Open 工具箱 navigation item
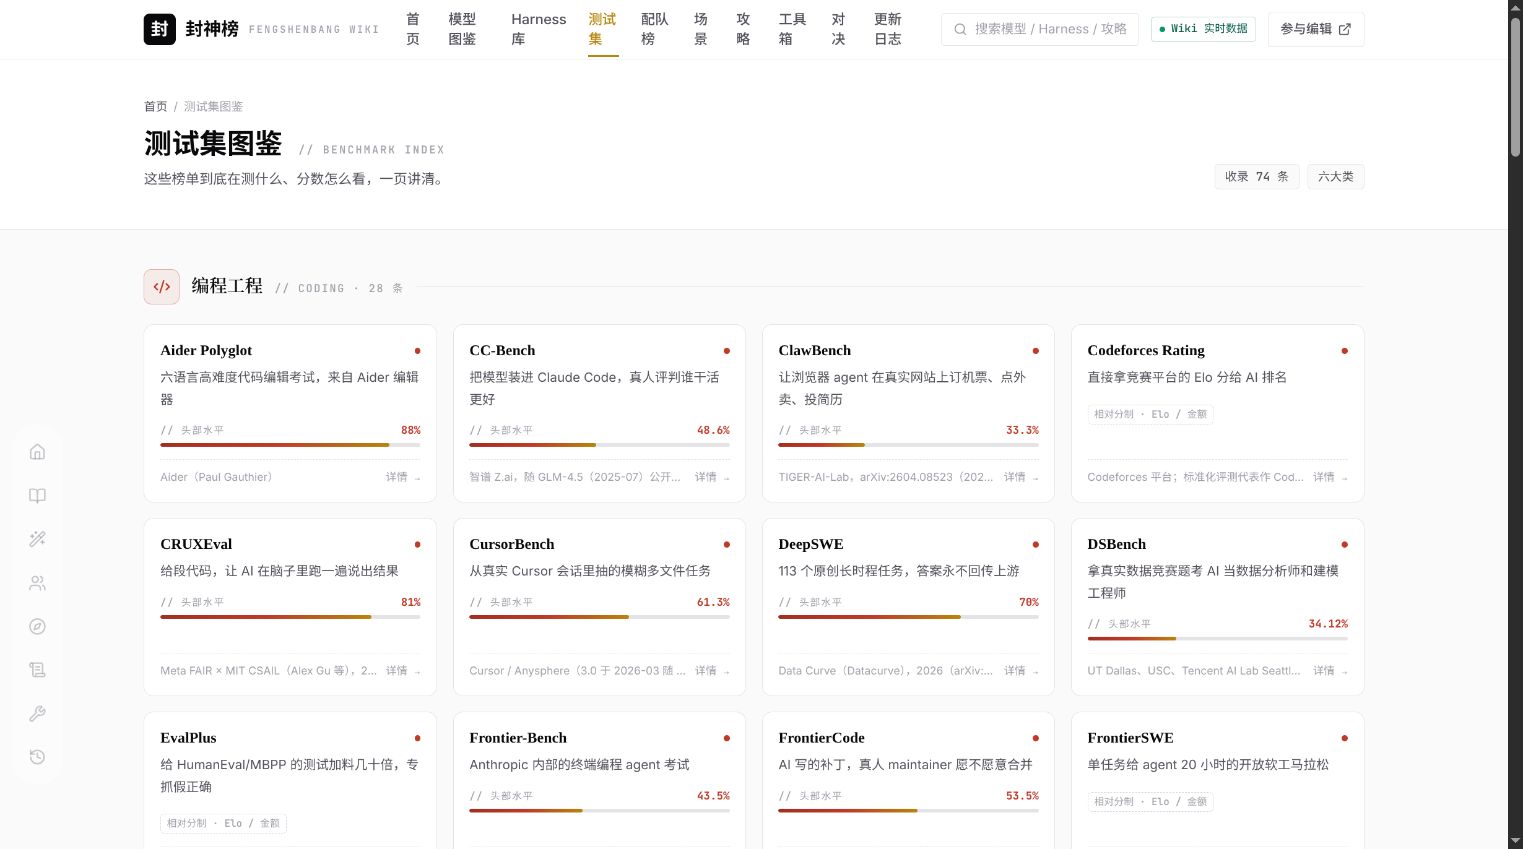Viewport: 1523px width, 849px height. (792, 29)
